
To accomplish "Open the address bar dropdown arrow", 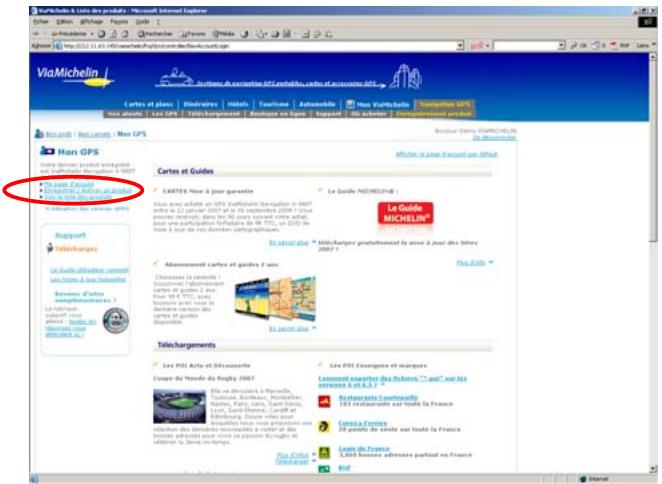I will tap(460, 45).
